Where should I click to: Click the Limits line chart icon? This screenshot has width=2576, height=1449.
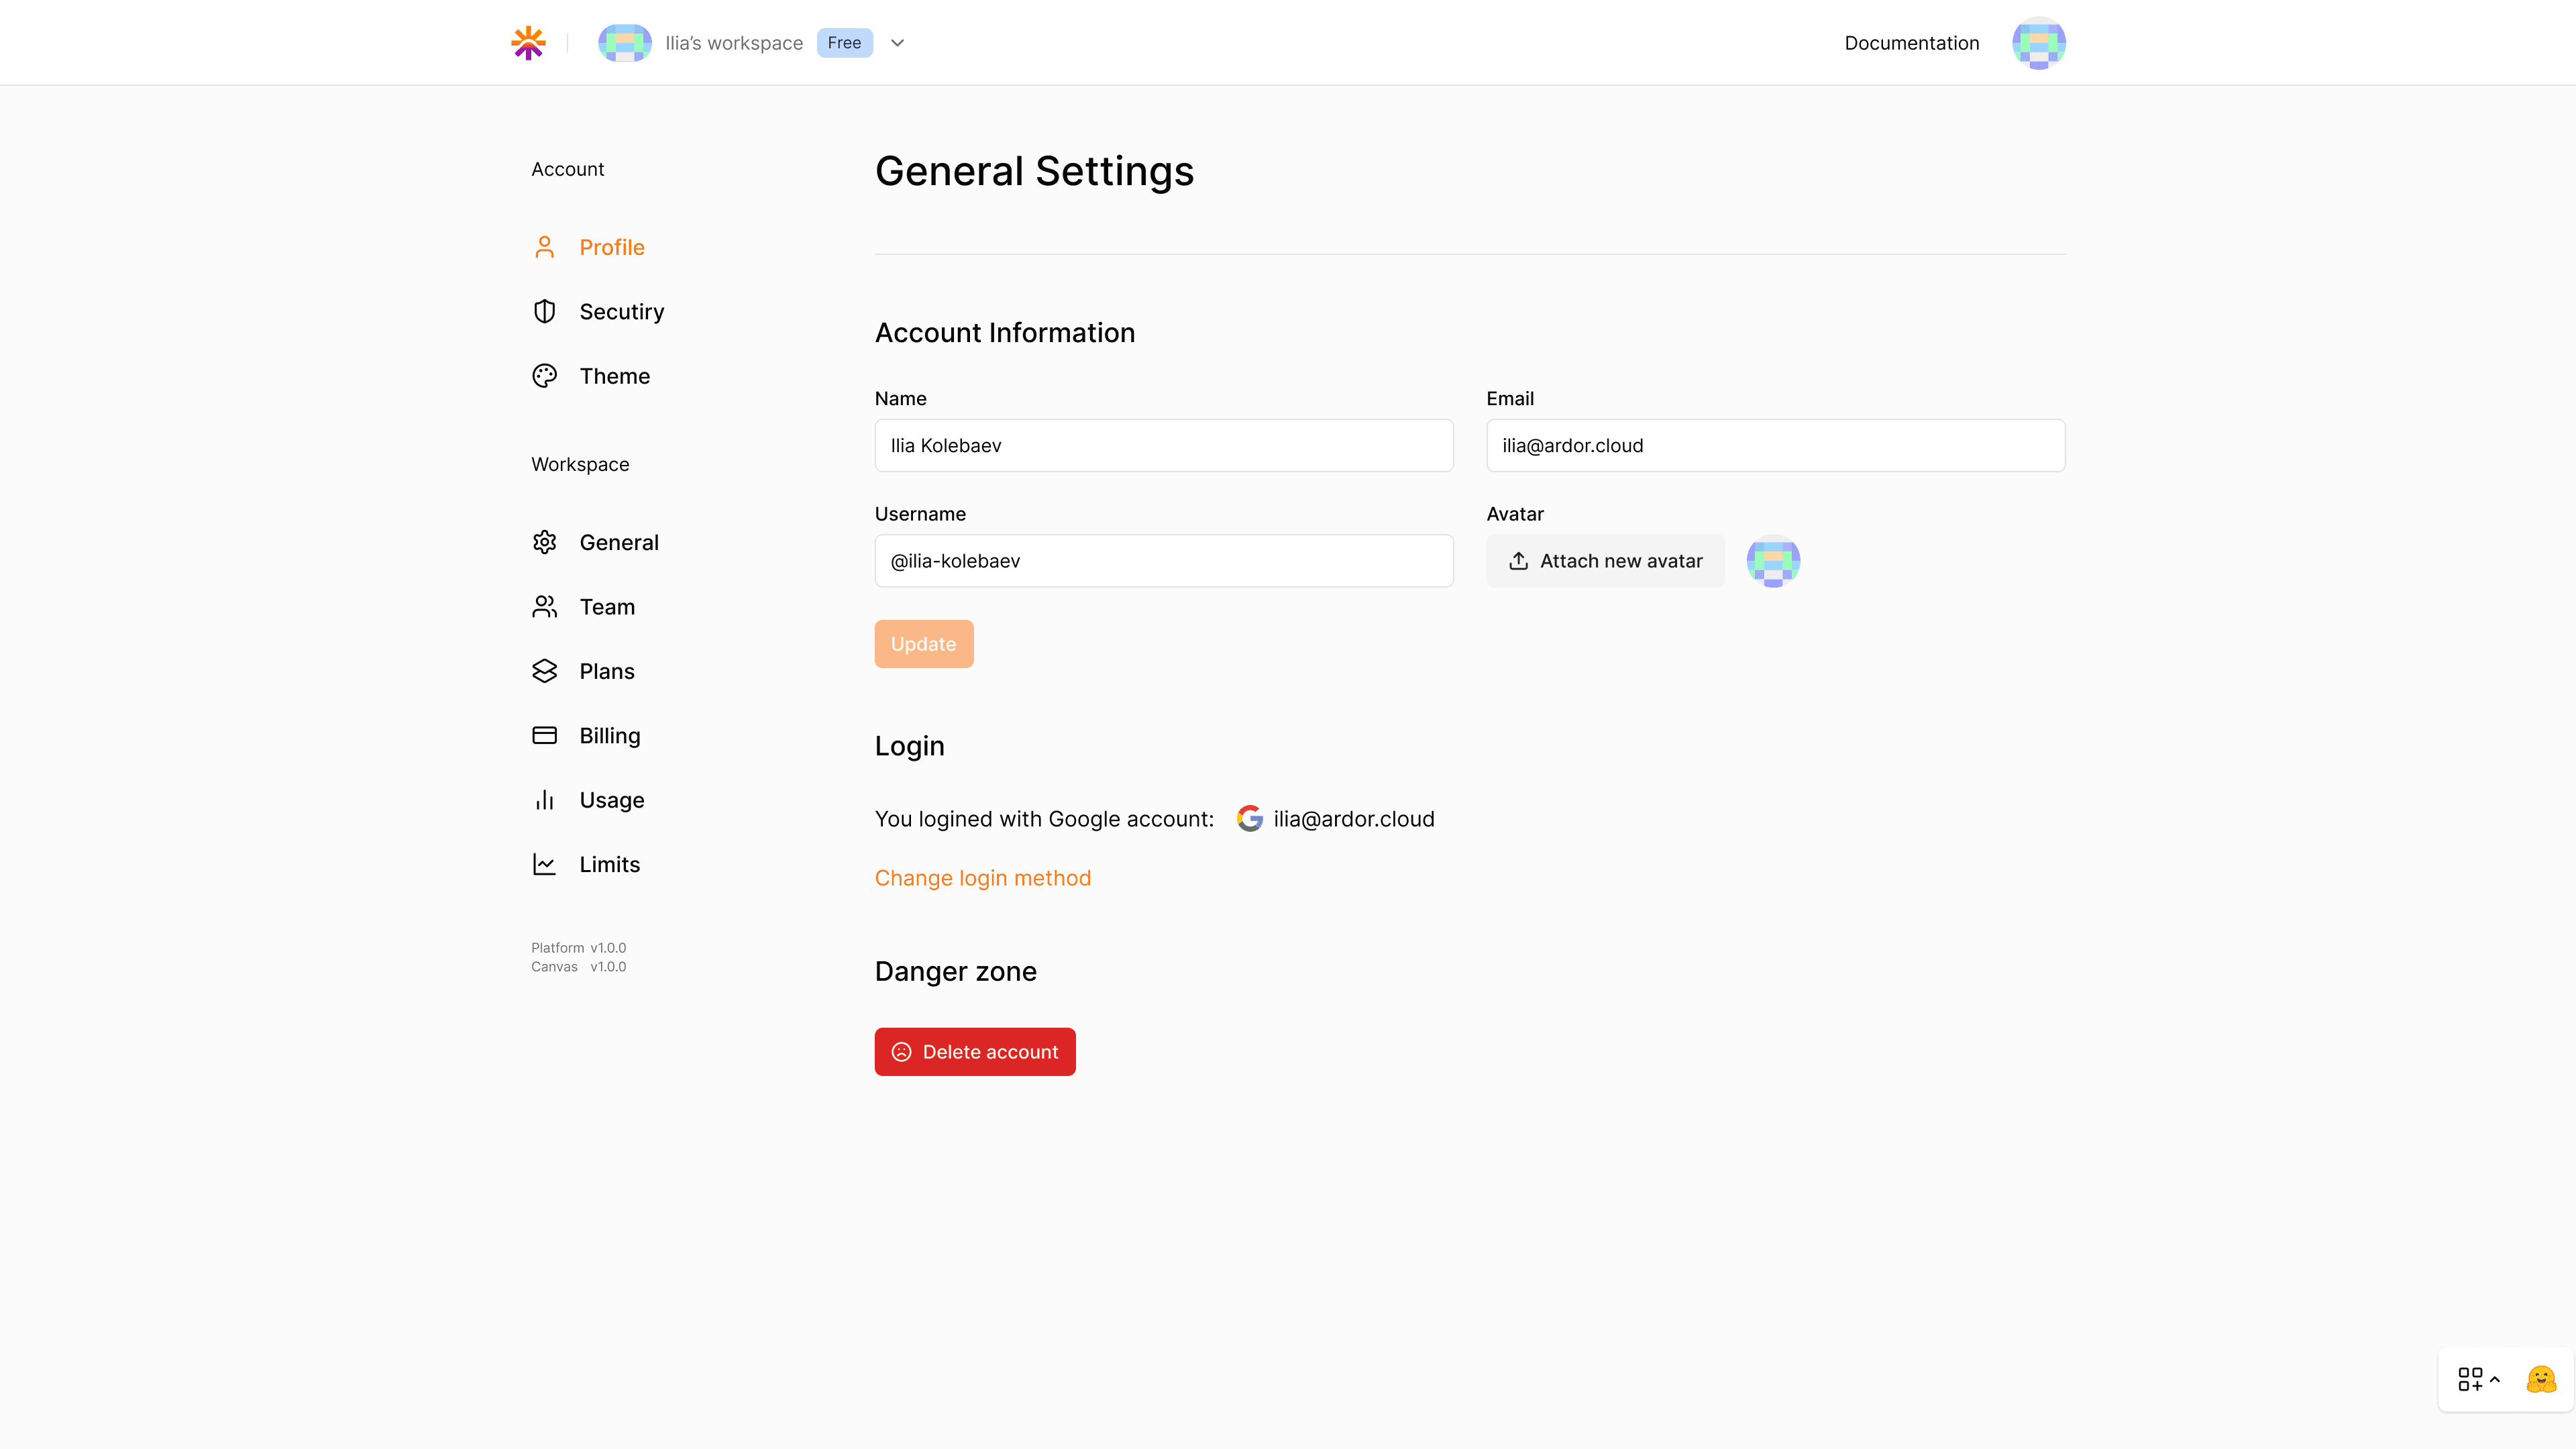(x=544, y=864)
